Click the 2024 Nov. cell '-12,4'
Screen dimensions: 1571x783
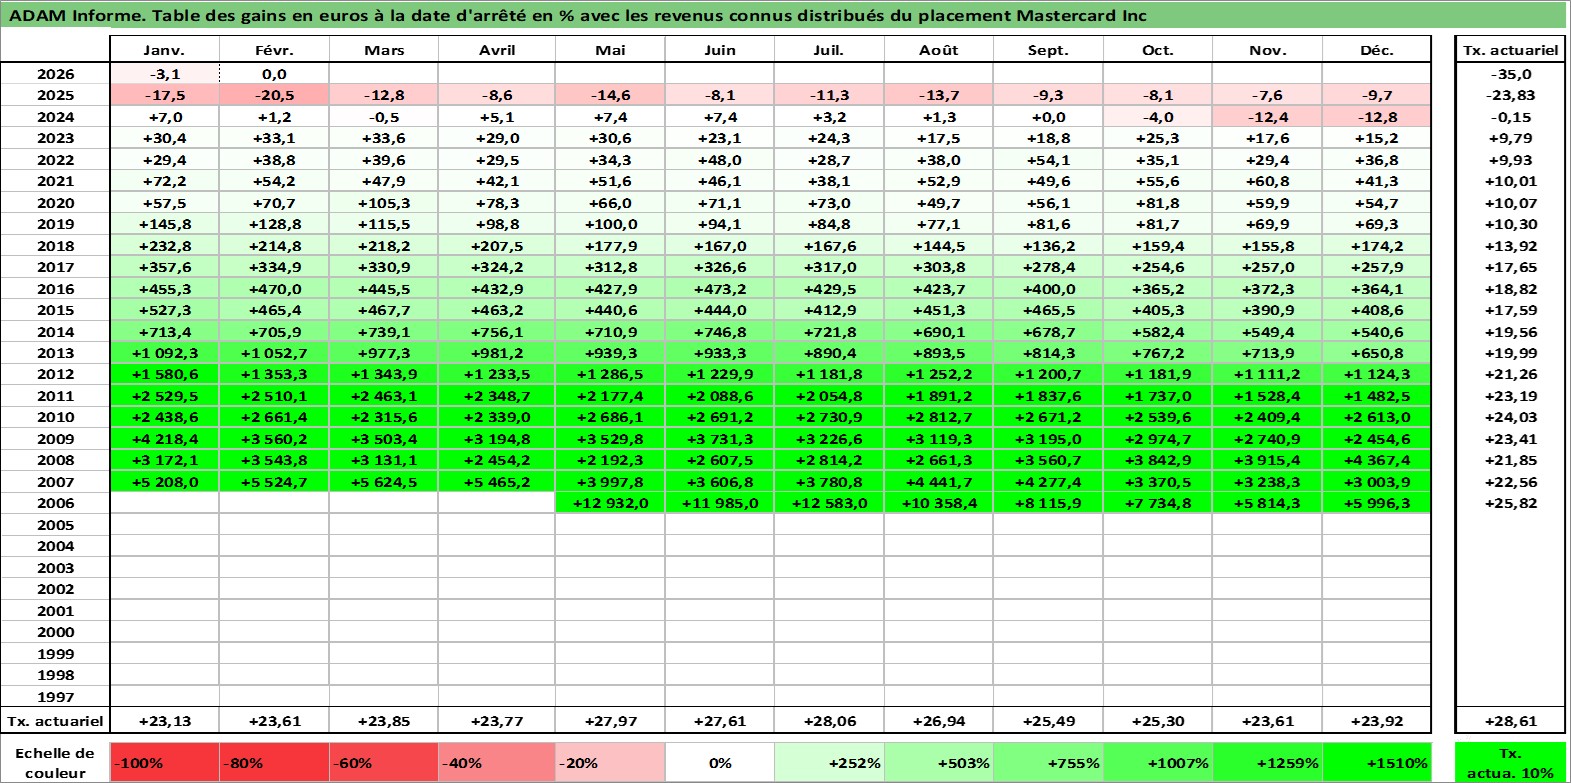[x=1267, y=117]
